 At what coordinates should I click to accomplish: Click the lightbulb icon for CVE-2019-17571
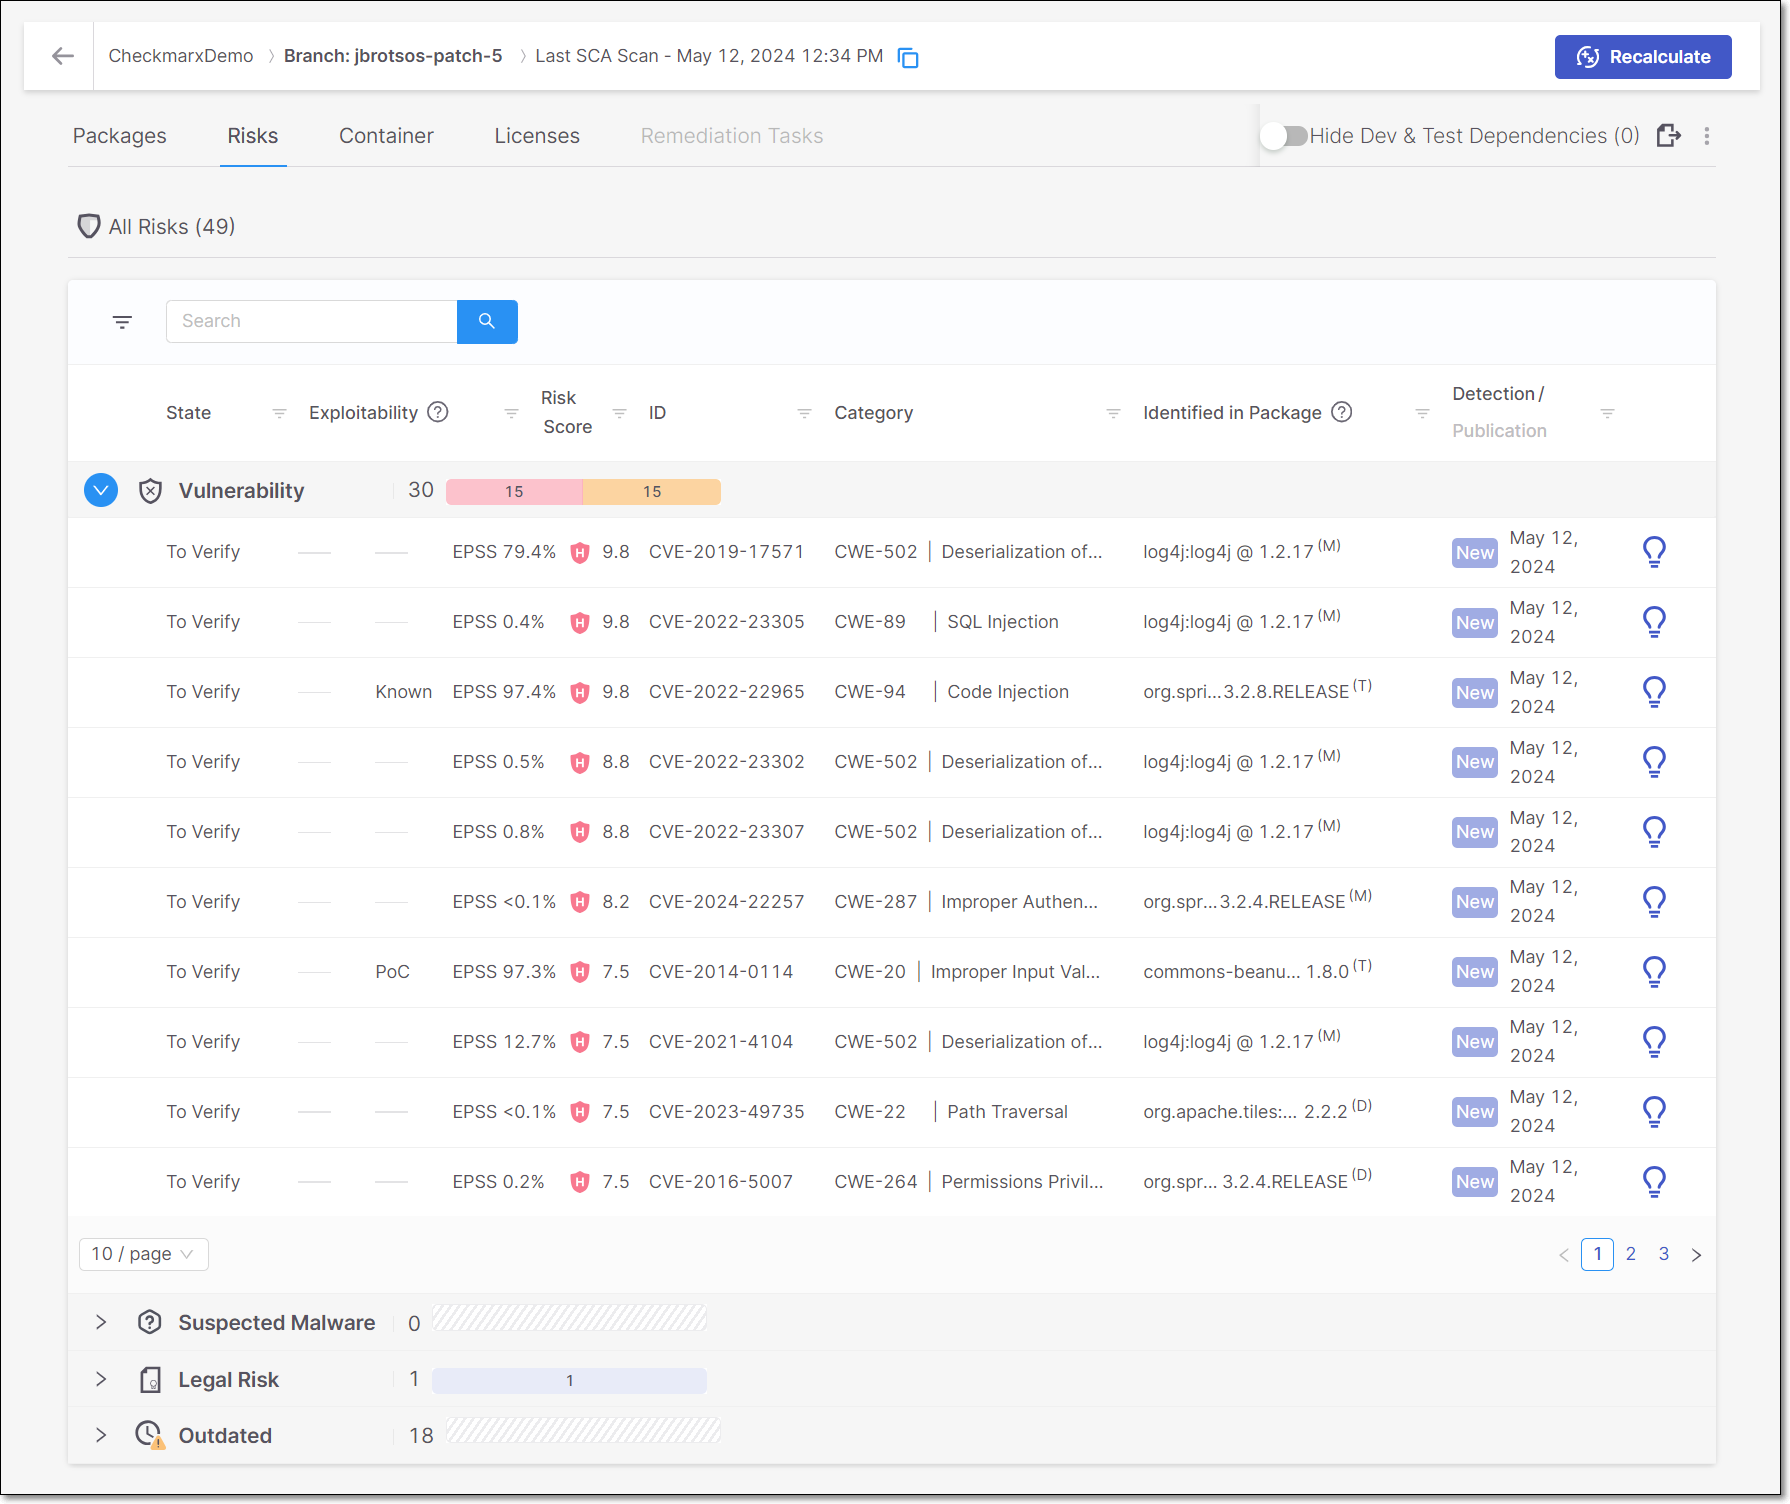pyautogui.click(x=1654, y=552)
